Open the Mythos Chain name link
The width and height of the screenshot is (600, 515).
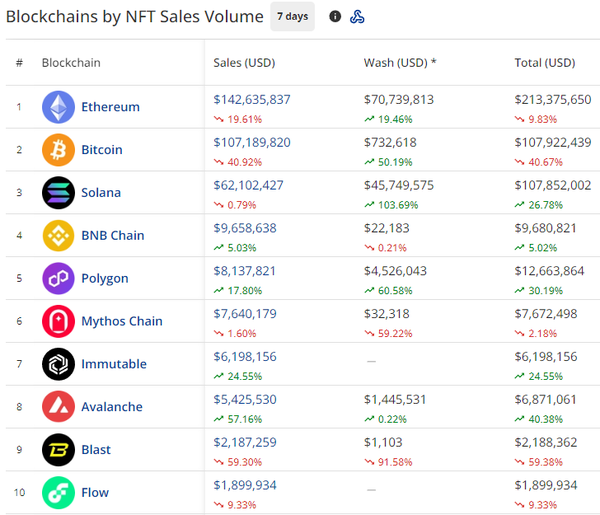point(121,321)
